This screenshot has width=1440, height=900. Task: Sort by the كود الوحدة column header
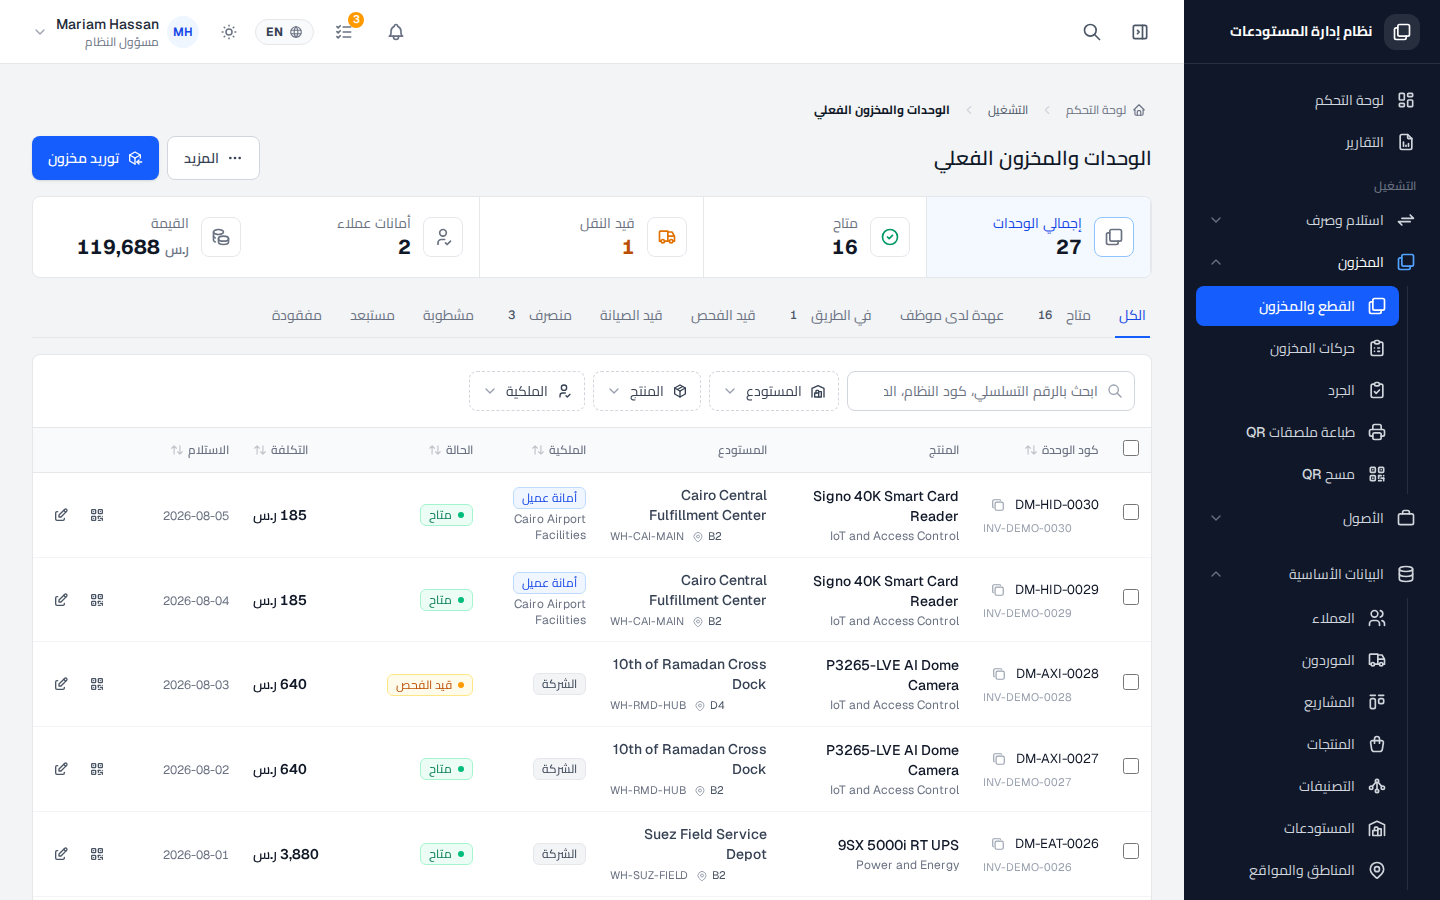point(1061,450)
